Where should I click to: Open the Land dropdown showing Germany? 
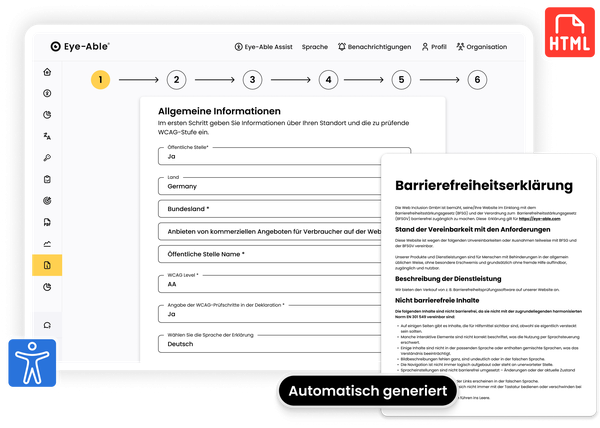coord(269,186)
